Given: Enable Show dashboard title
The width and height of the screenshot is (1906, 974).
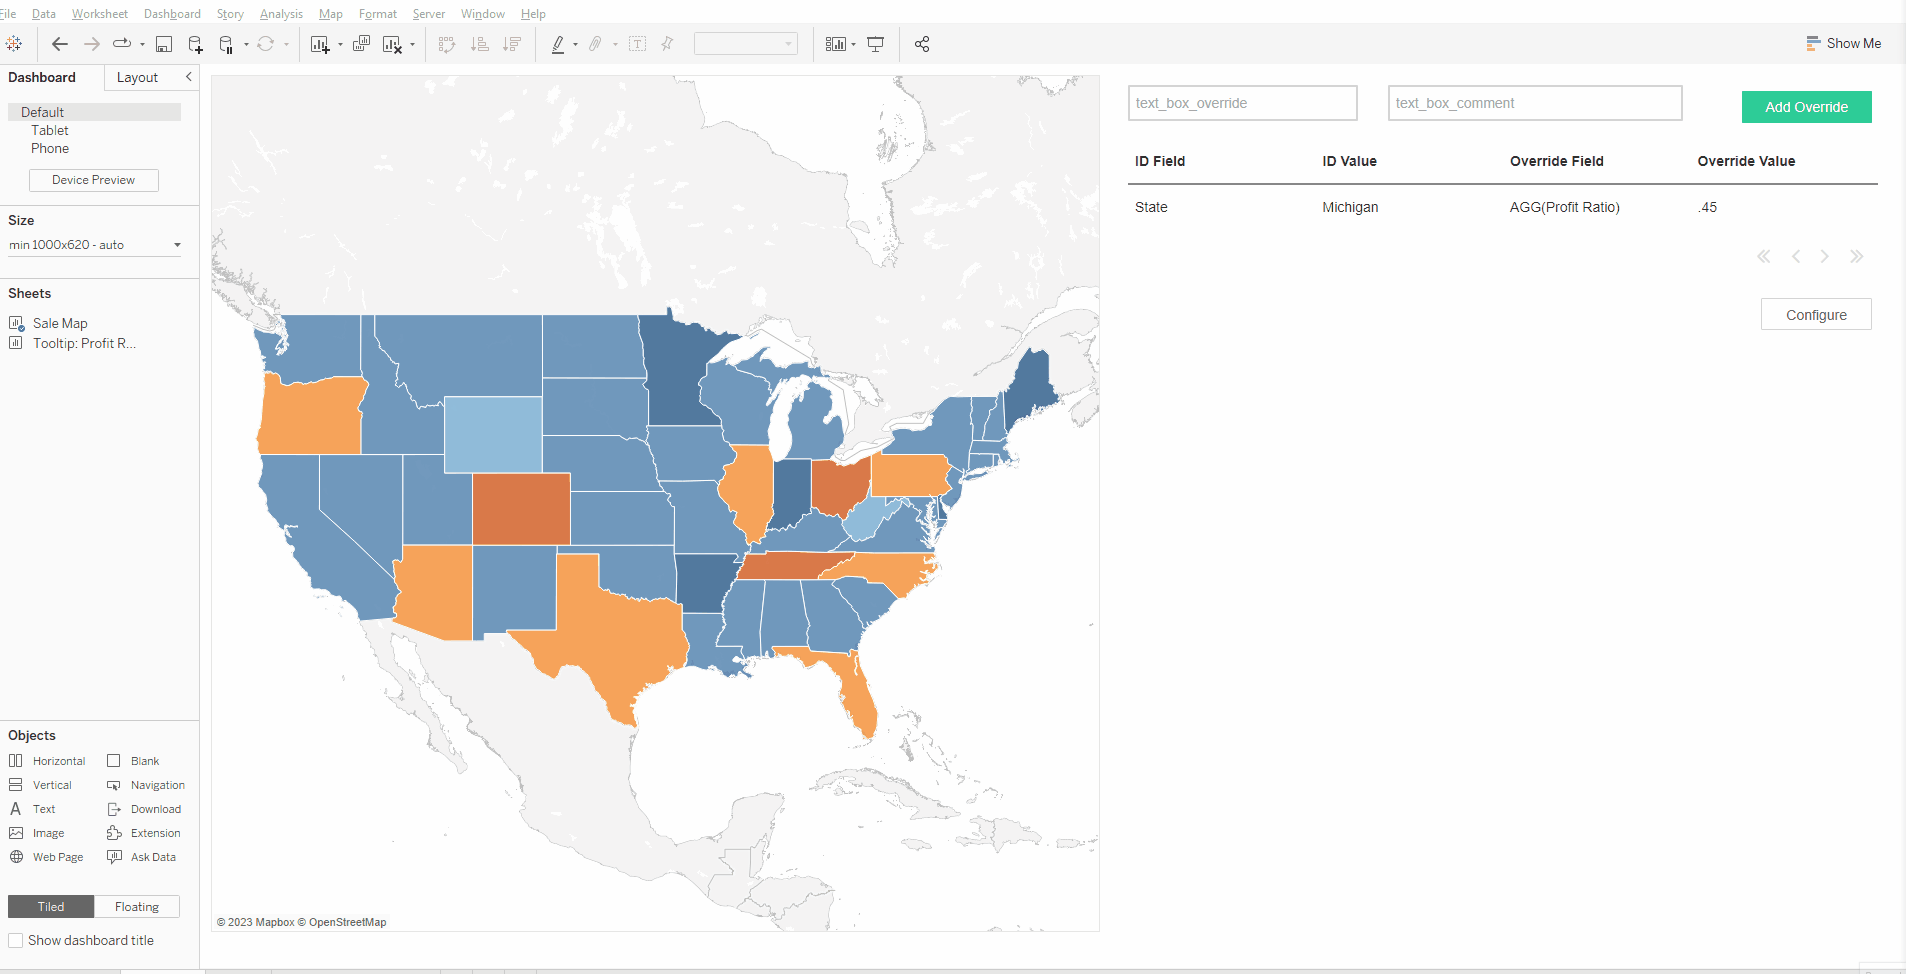Looking at the screenshot, I should [17, 940].
